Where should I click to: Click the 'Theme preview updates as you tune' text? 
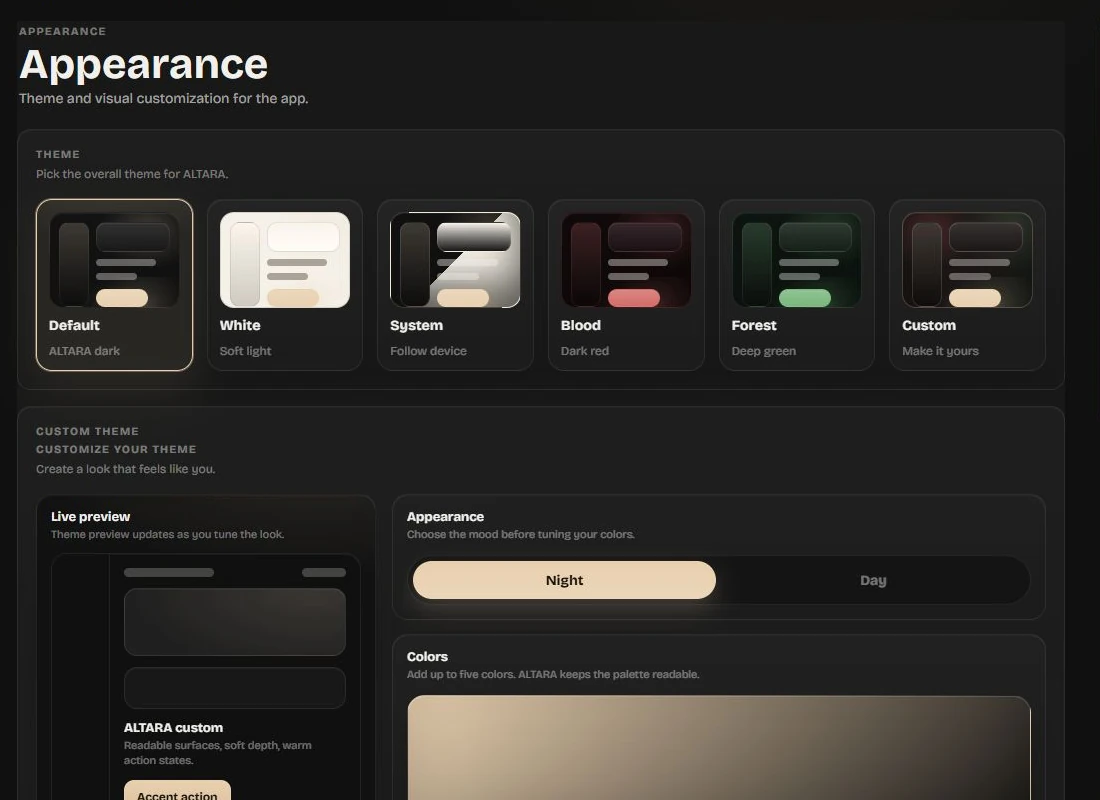[x=168, y=534]
